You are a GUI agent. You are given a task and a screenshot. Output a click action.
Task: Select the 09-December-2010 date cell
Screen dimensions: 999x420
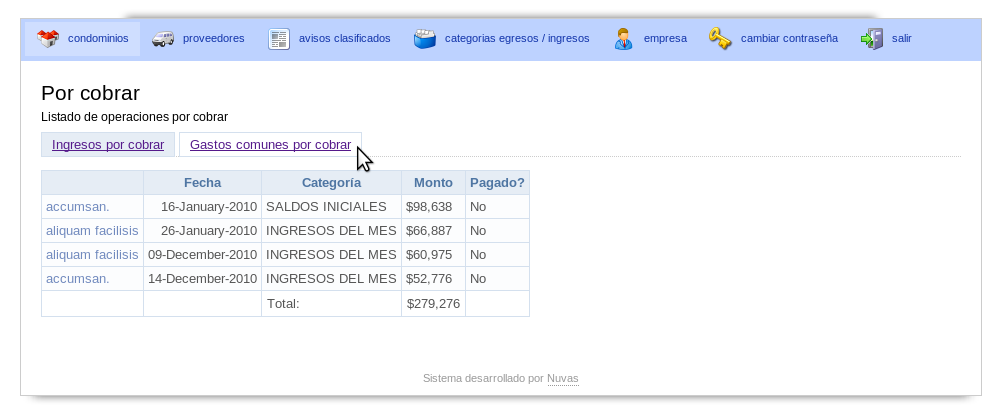click(x=203, y=255)
